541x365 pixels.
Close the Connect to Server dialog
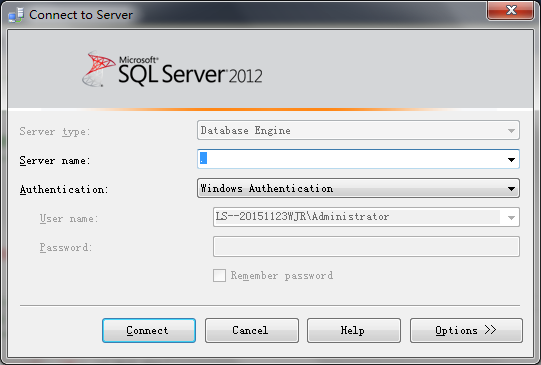tap(511, 10)
